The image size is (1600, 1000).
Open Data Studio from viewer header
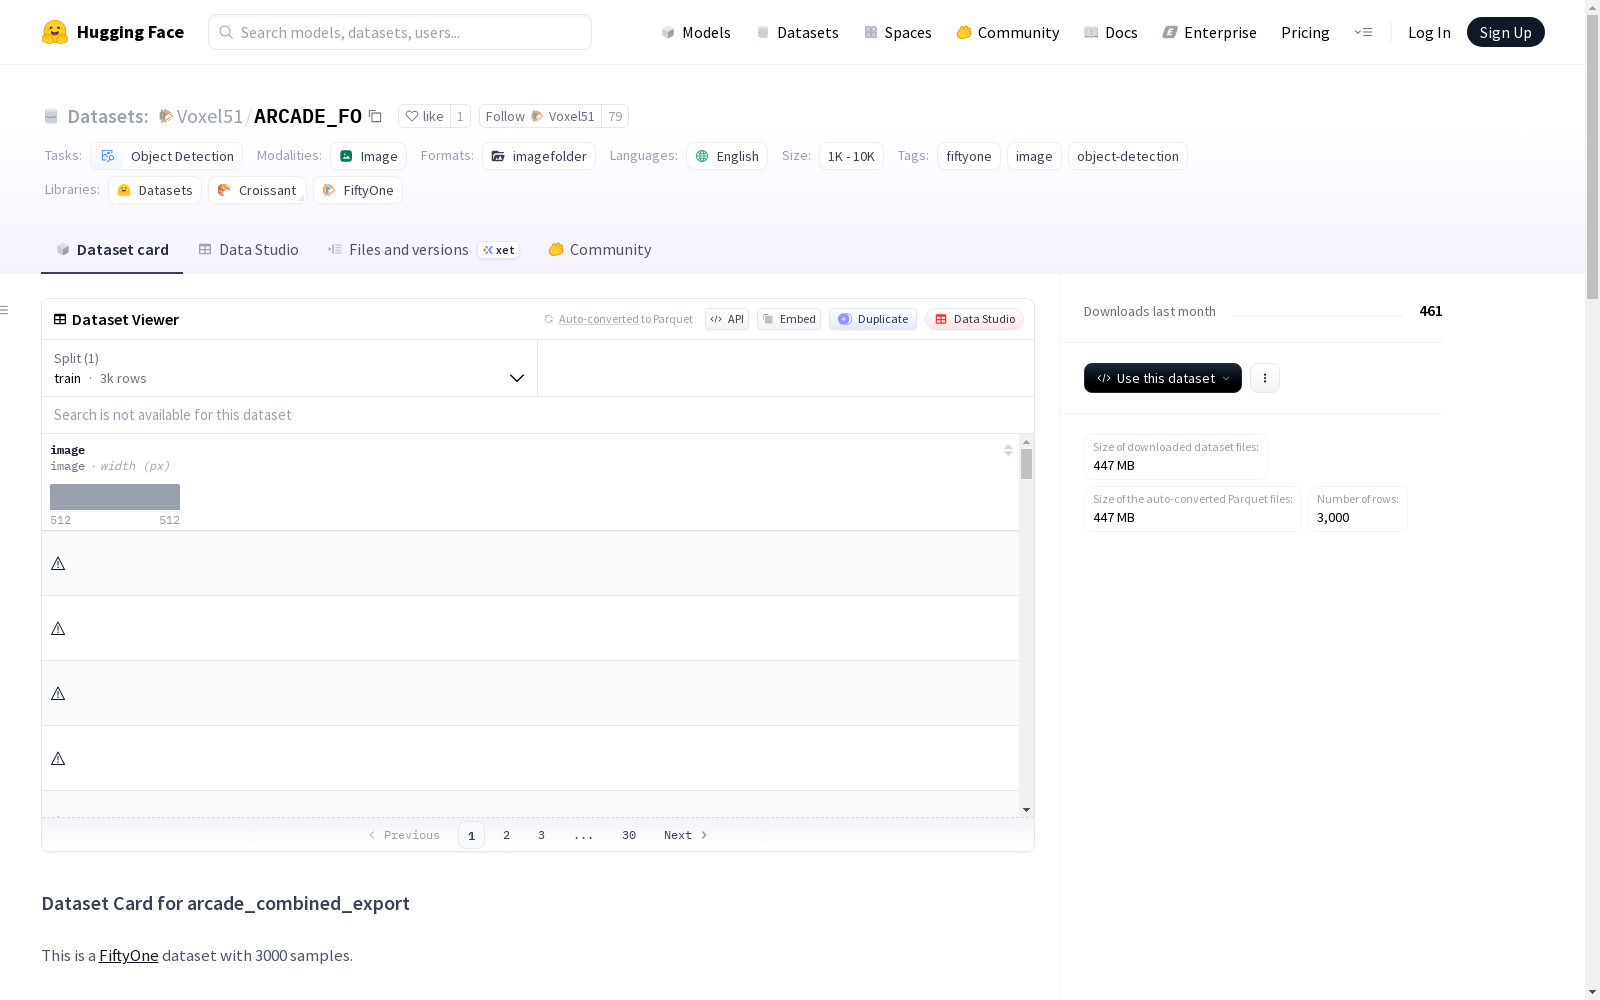pyautogui.click(x=975, y=319)
